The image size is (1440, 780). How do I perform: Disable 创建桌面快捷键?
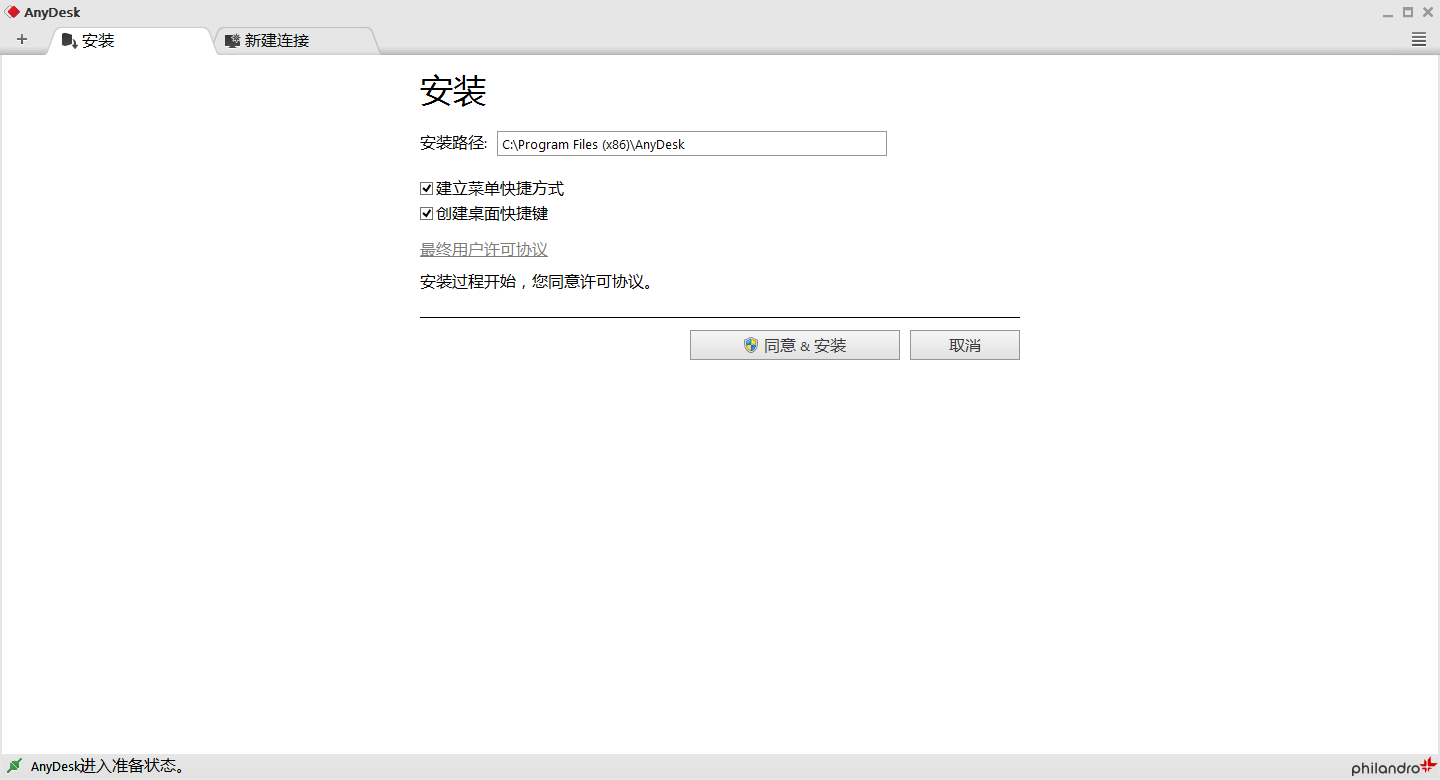tap(426, 213)
